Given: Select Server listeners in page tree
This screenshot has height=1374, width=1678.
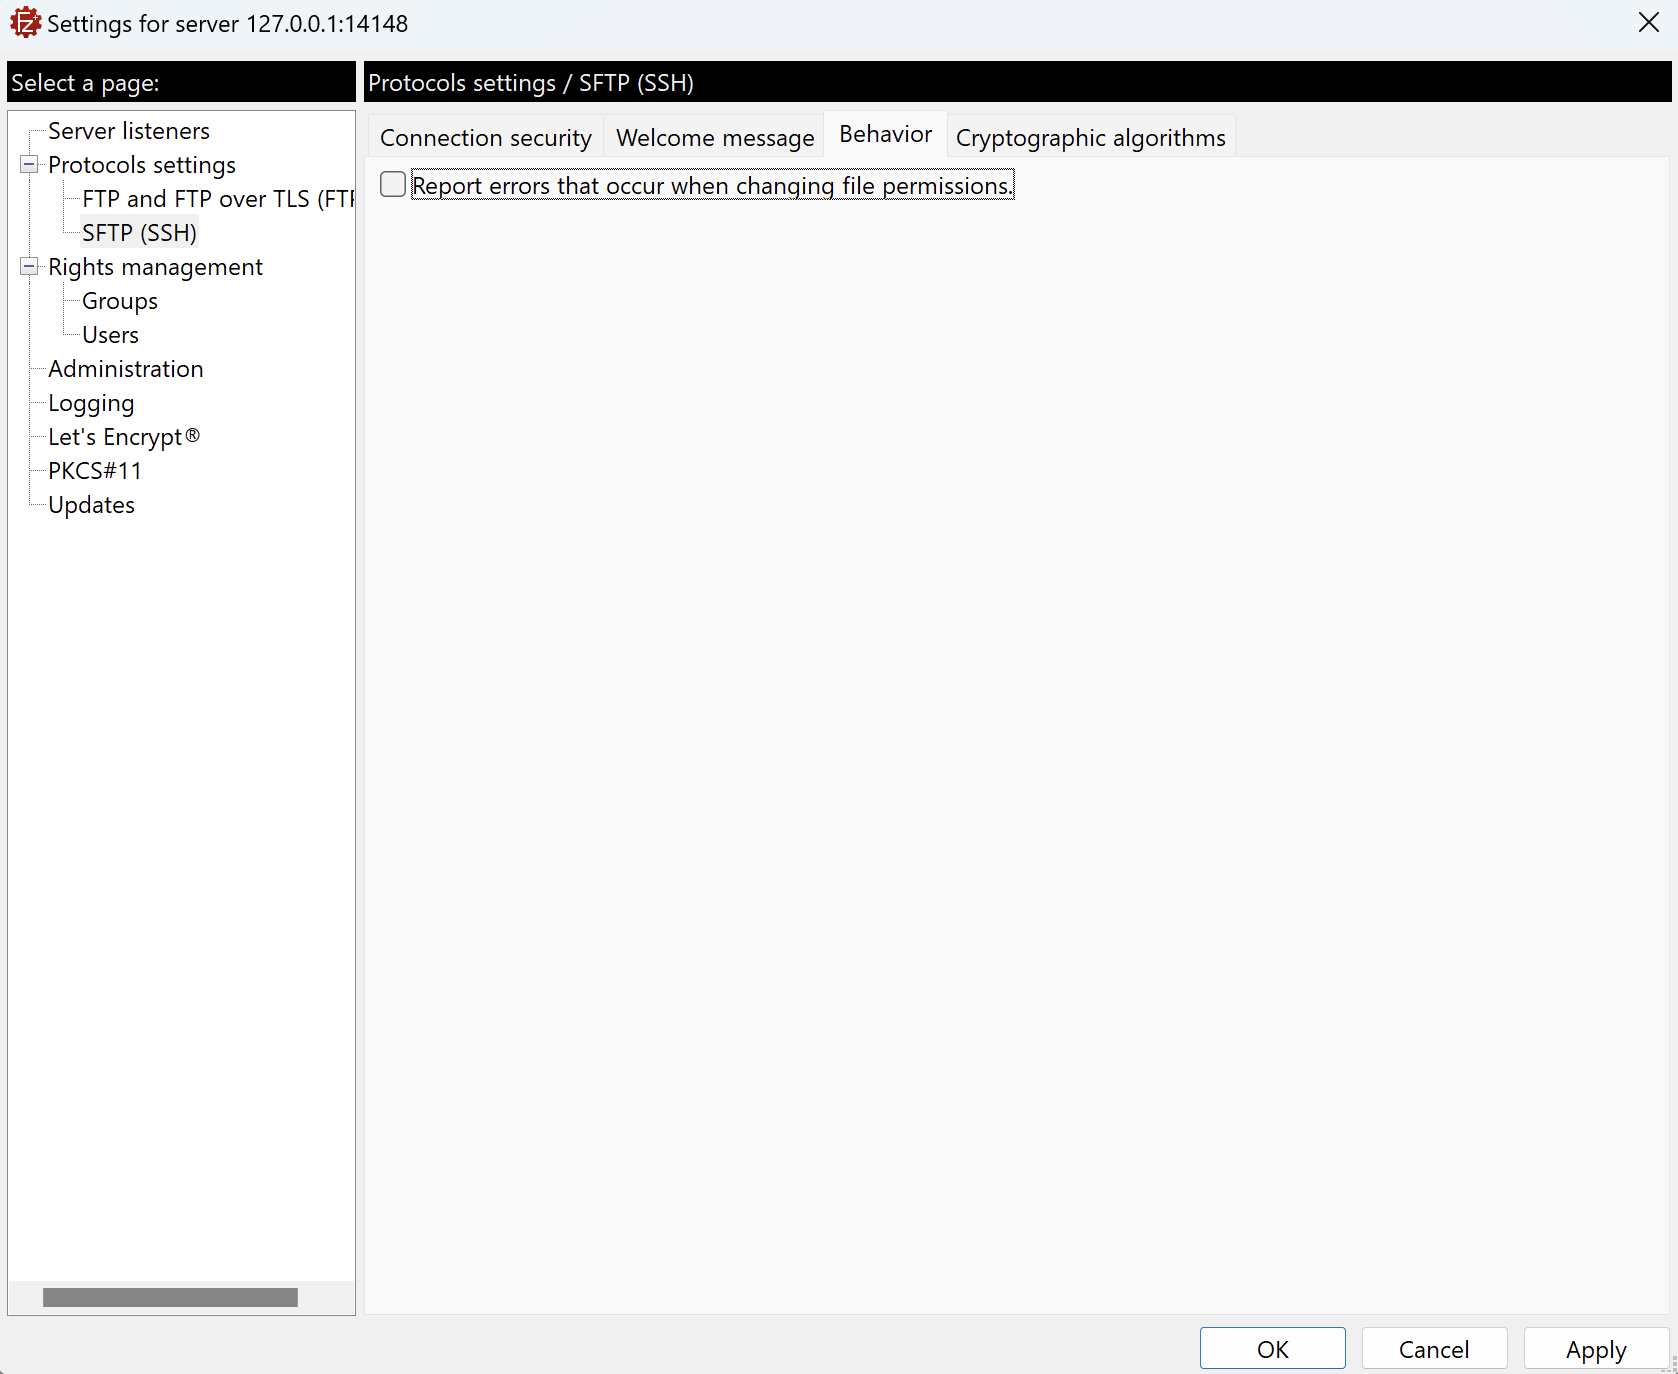Looking at the screenshot, I should pyautogui.click(x=129, y=131).
